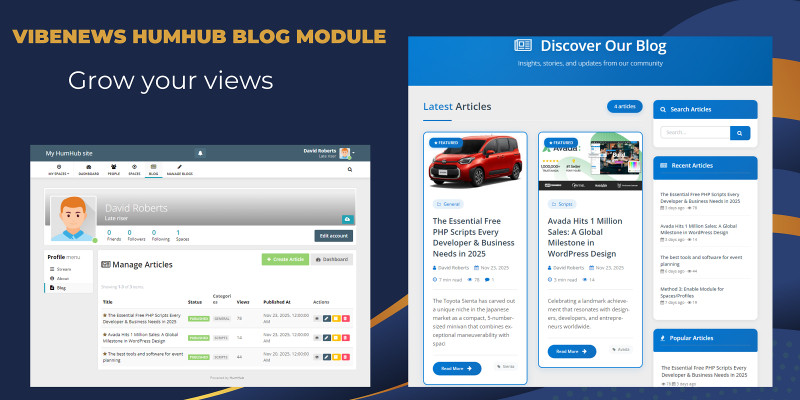Click the blue search button in Search Articles
800x400 pixels.
[740, 132]
